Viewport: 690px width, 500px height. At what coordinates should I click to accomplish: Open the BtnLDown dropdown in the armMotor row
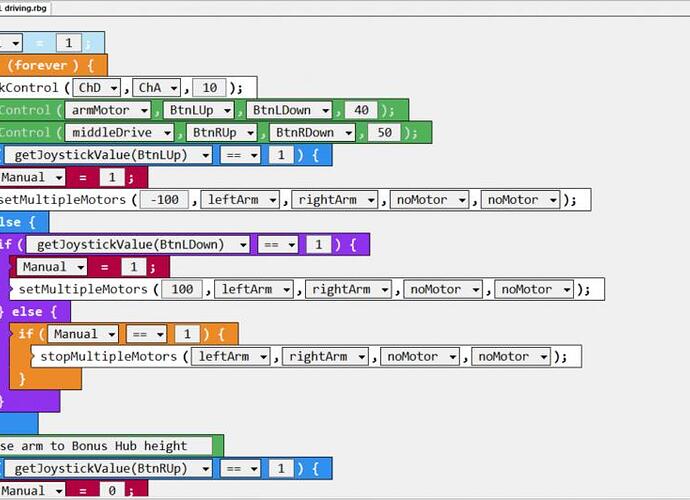click(290, 110)
